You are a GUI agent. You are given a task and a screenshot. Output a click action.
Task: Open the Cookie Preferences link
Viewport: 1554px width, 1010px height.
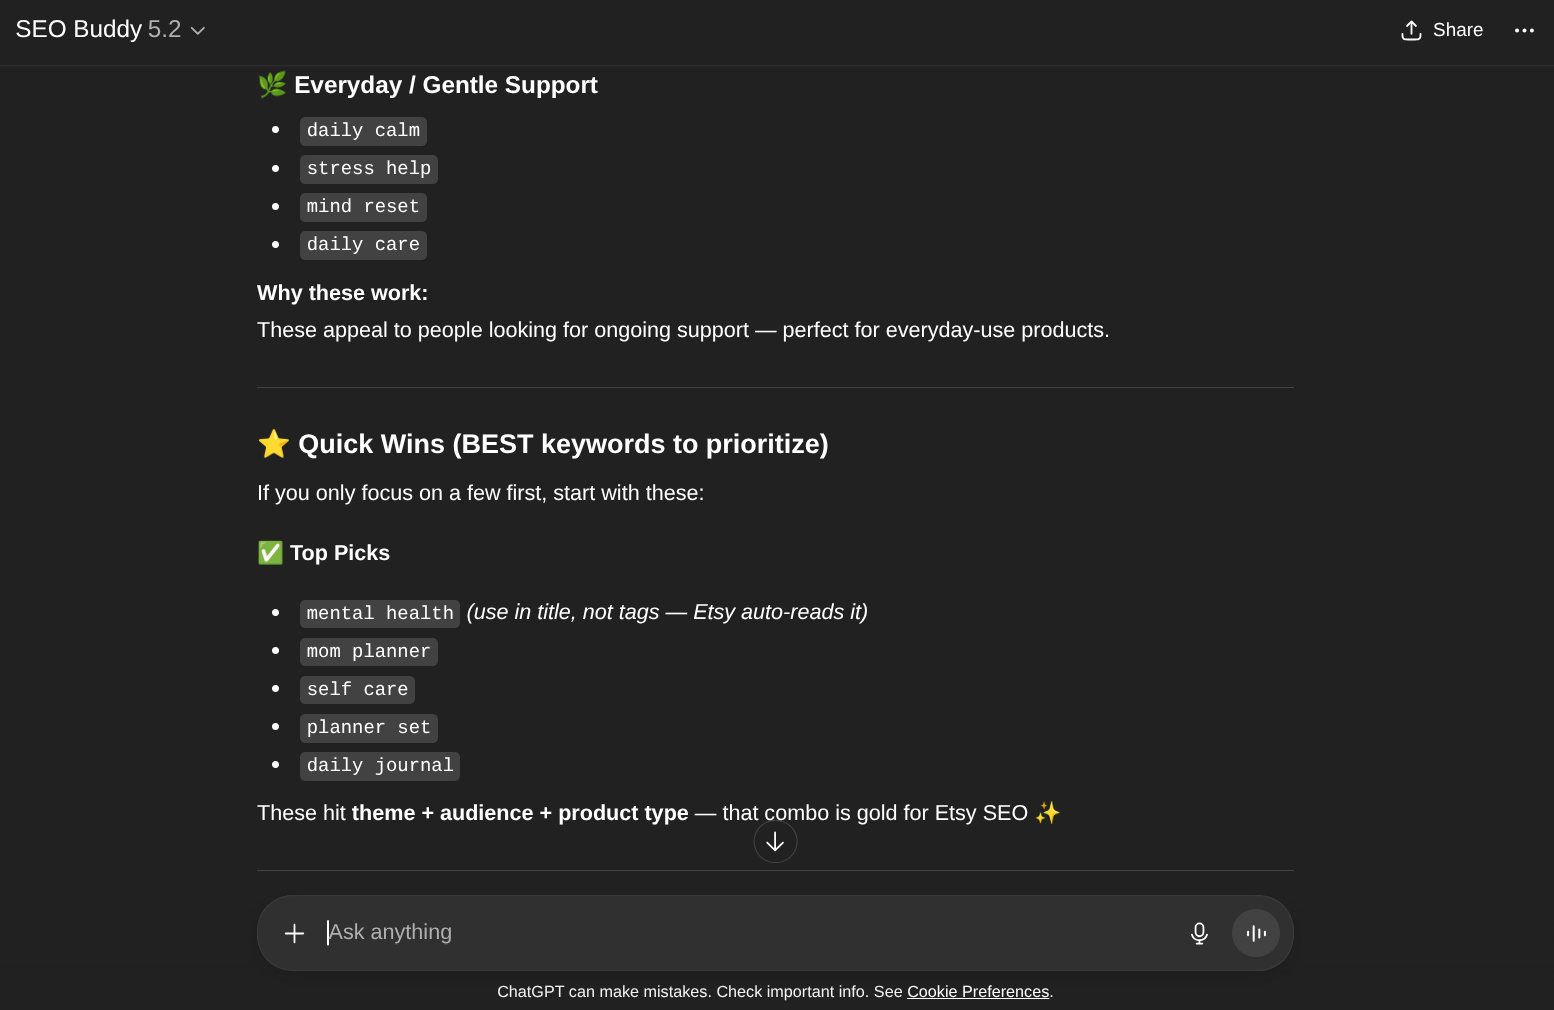click(x=977, y=992)
